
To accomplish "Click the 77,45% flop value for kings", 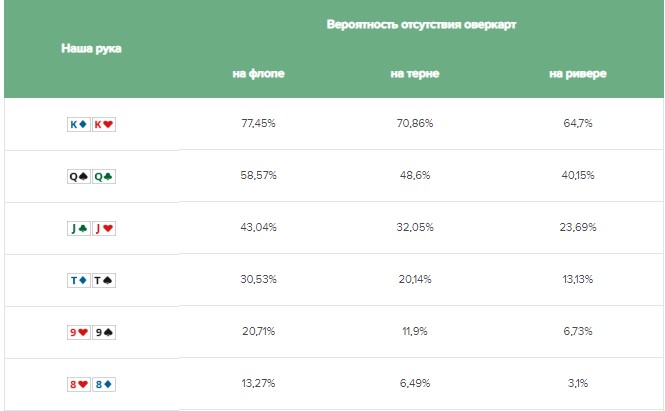I will [x=258, y=123].
